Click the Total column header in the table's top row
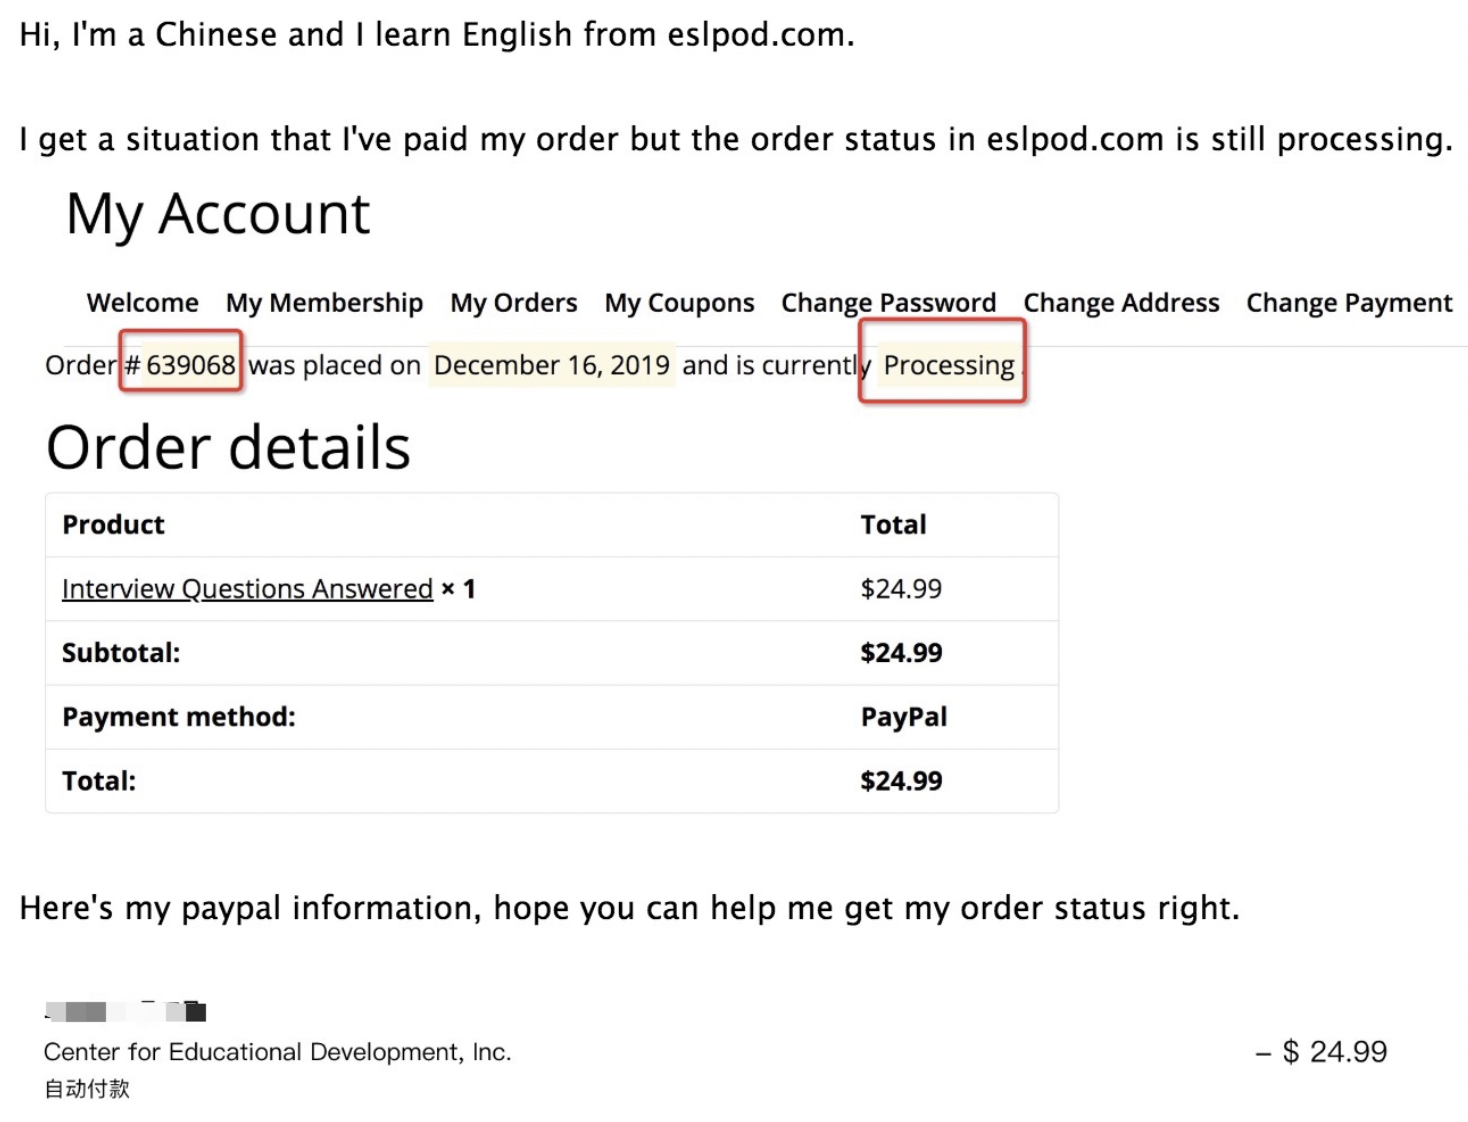 [894, 525]
